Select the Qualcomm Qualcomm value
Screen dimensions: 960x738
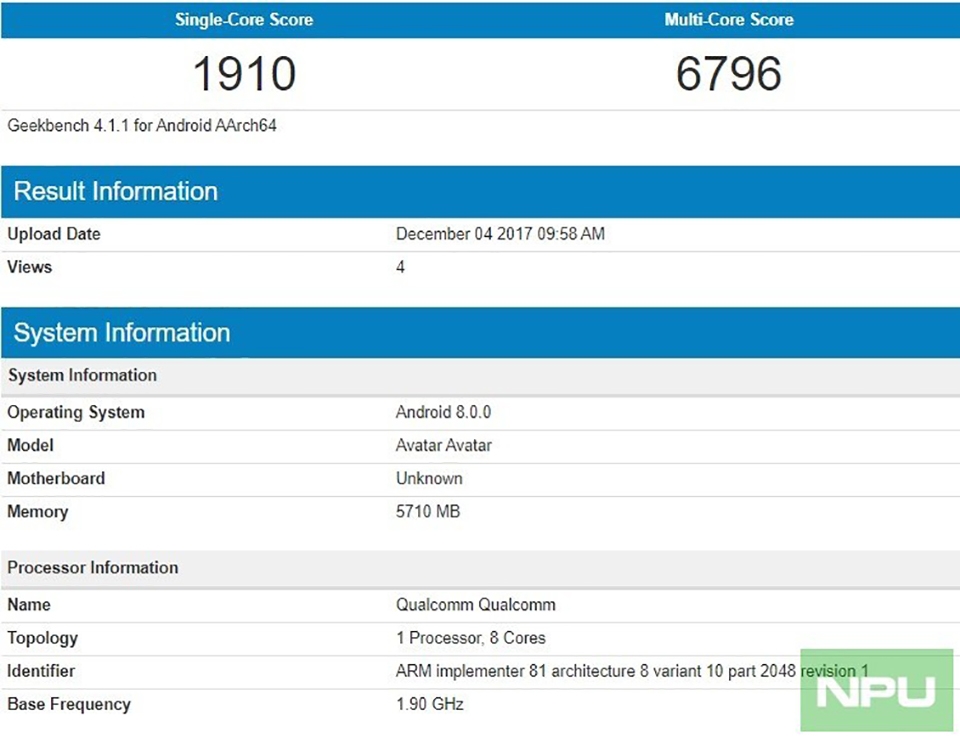[476, 605]
